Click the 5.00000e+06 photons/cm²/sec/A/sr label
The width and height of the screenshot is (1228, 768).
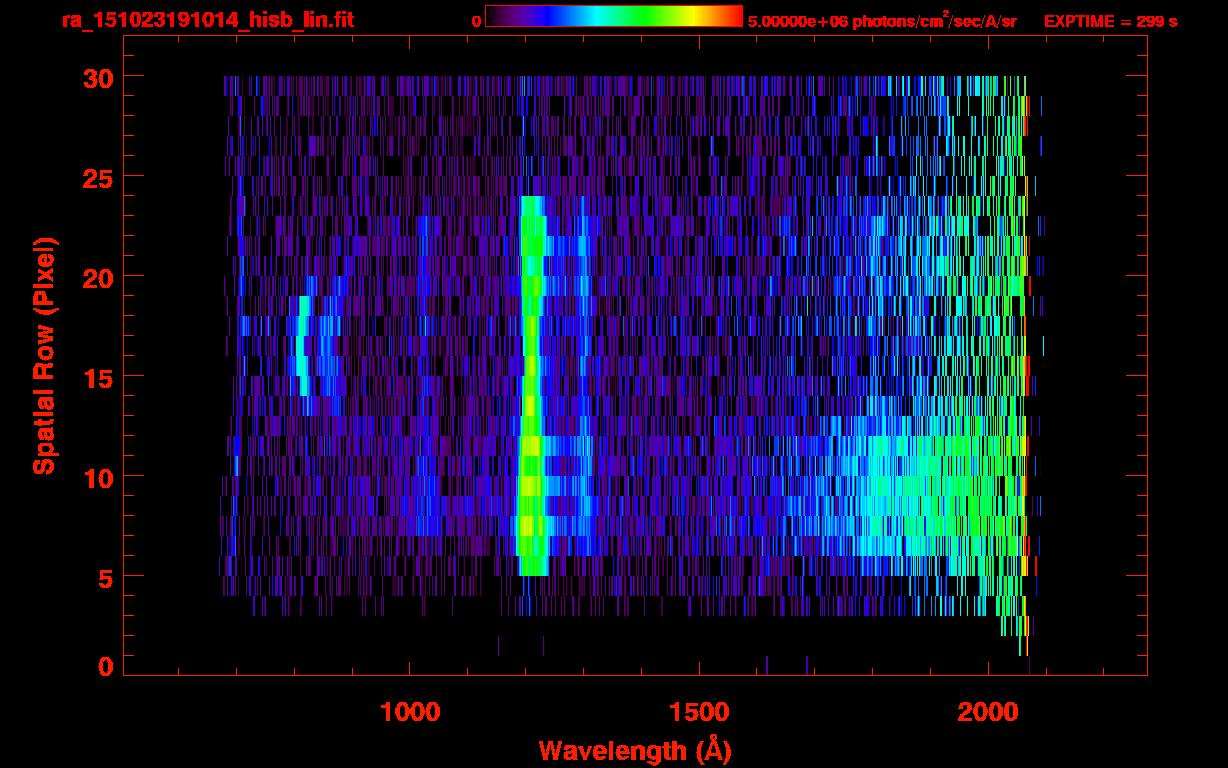pos(882,21)
